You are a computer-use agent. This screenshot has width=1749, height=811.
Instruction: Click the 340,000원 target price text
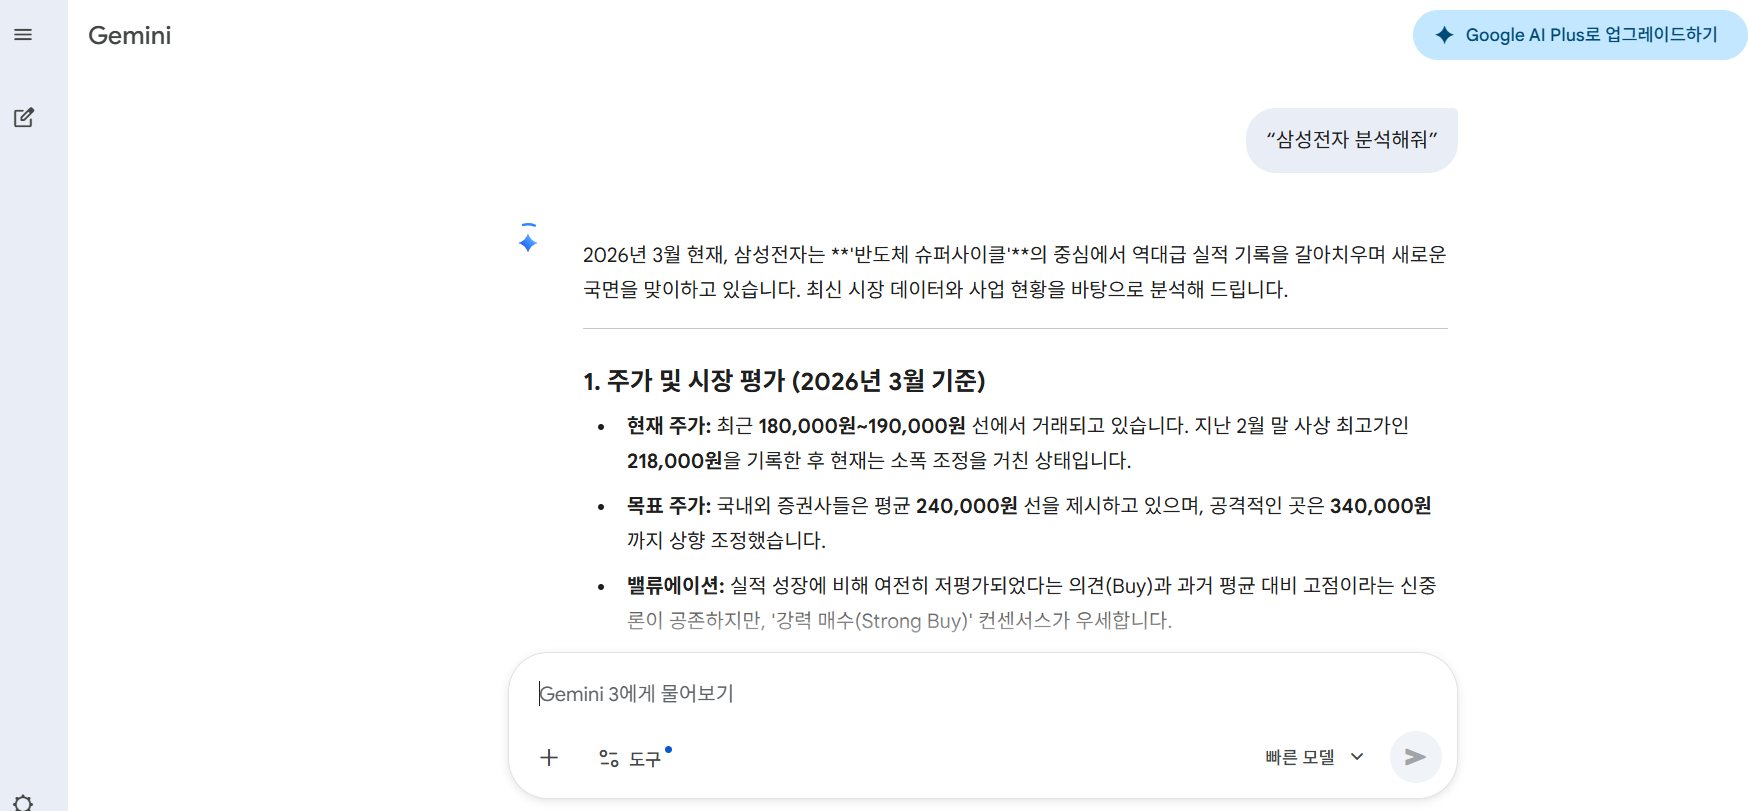point(1381,506)
